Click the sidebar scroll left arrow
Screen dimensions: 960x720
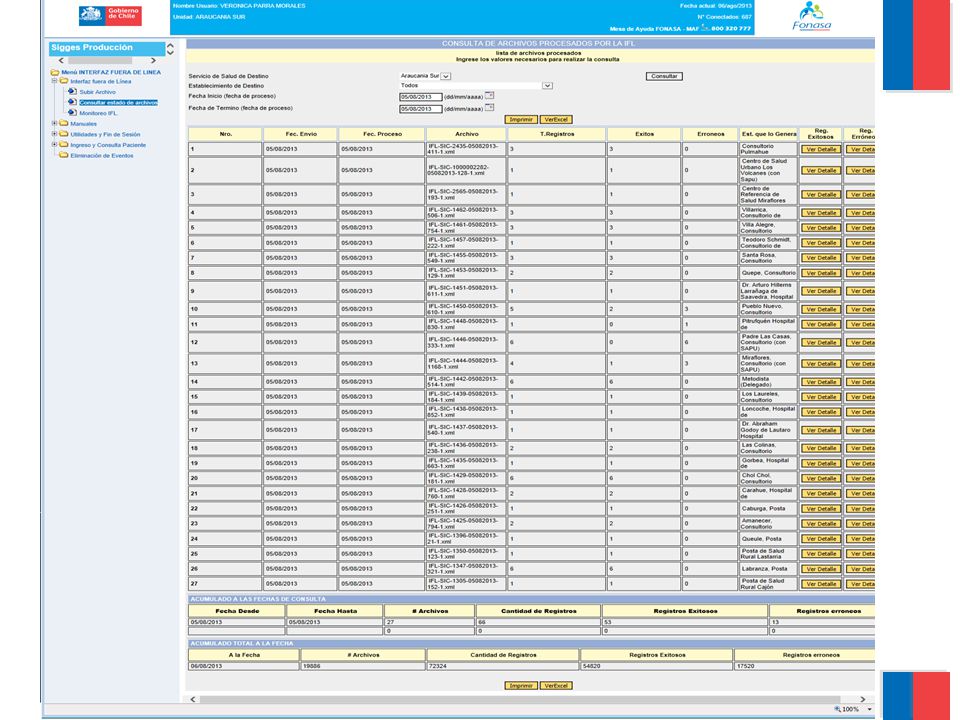pyautogui.click(x=61, y=61)
